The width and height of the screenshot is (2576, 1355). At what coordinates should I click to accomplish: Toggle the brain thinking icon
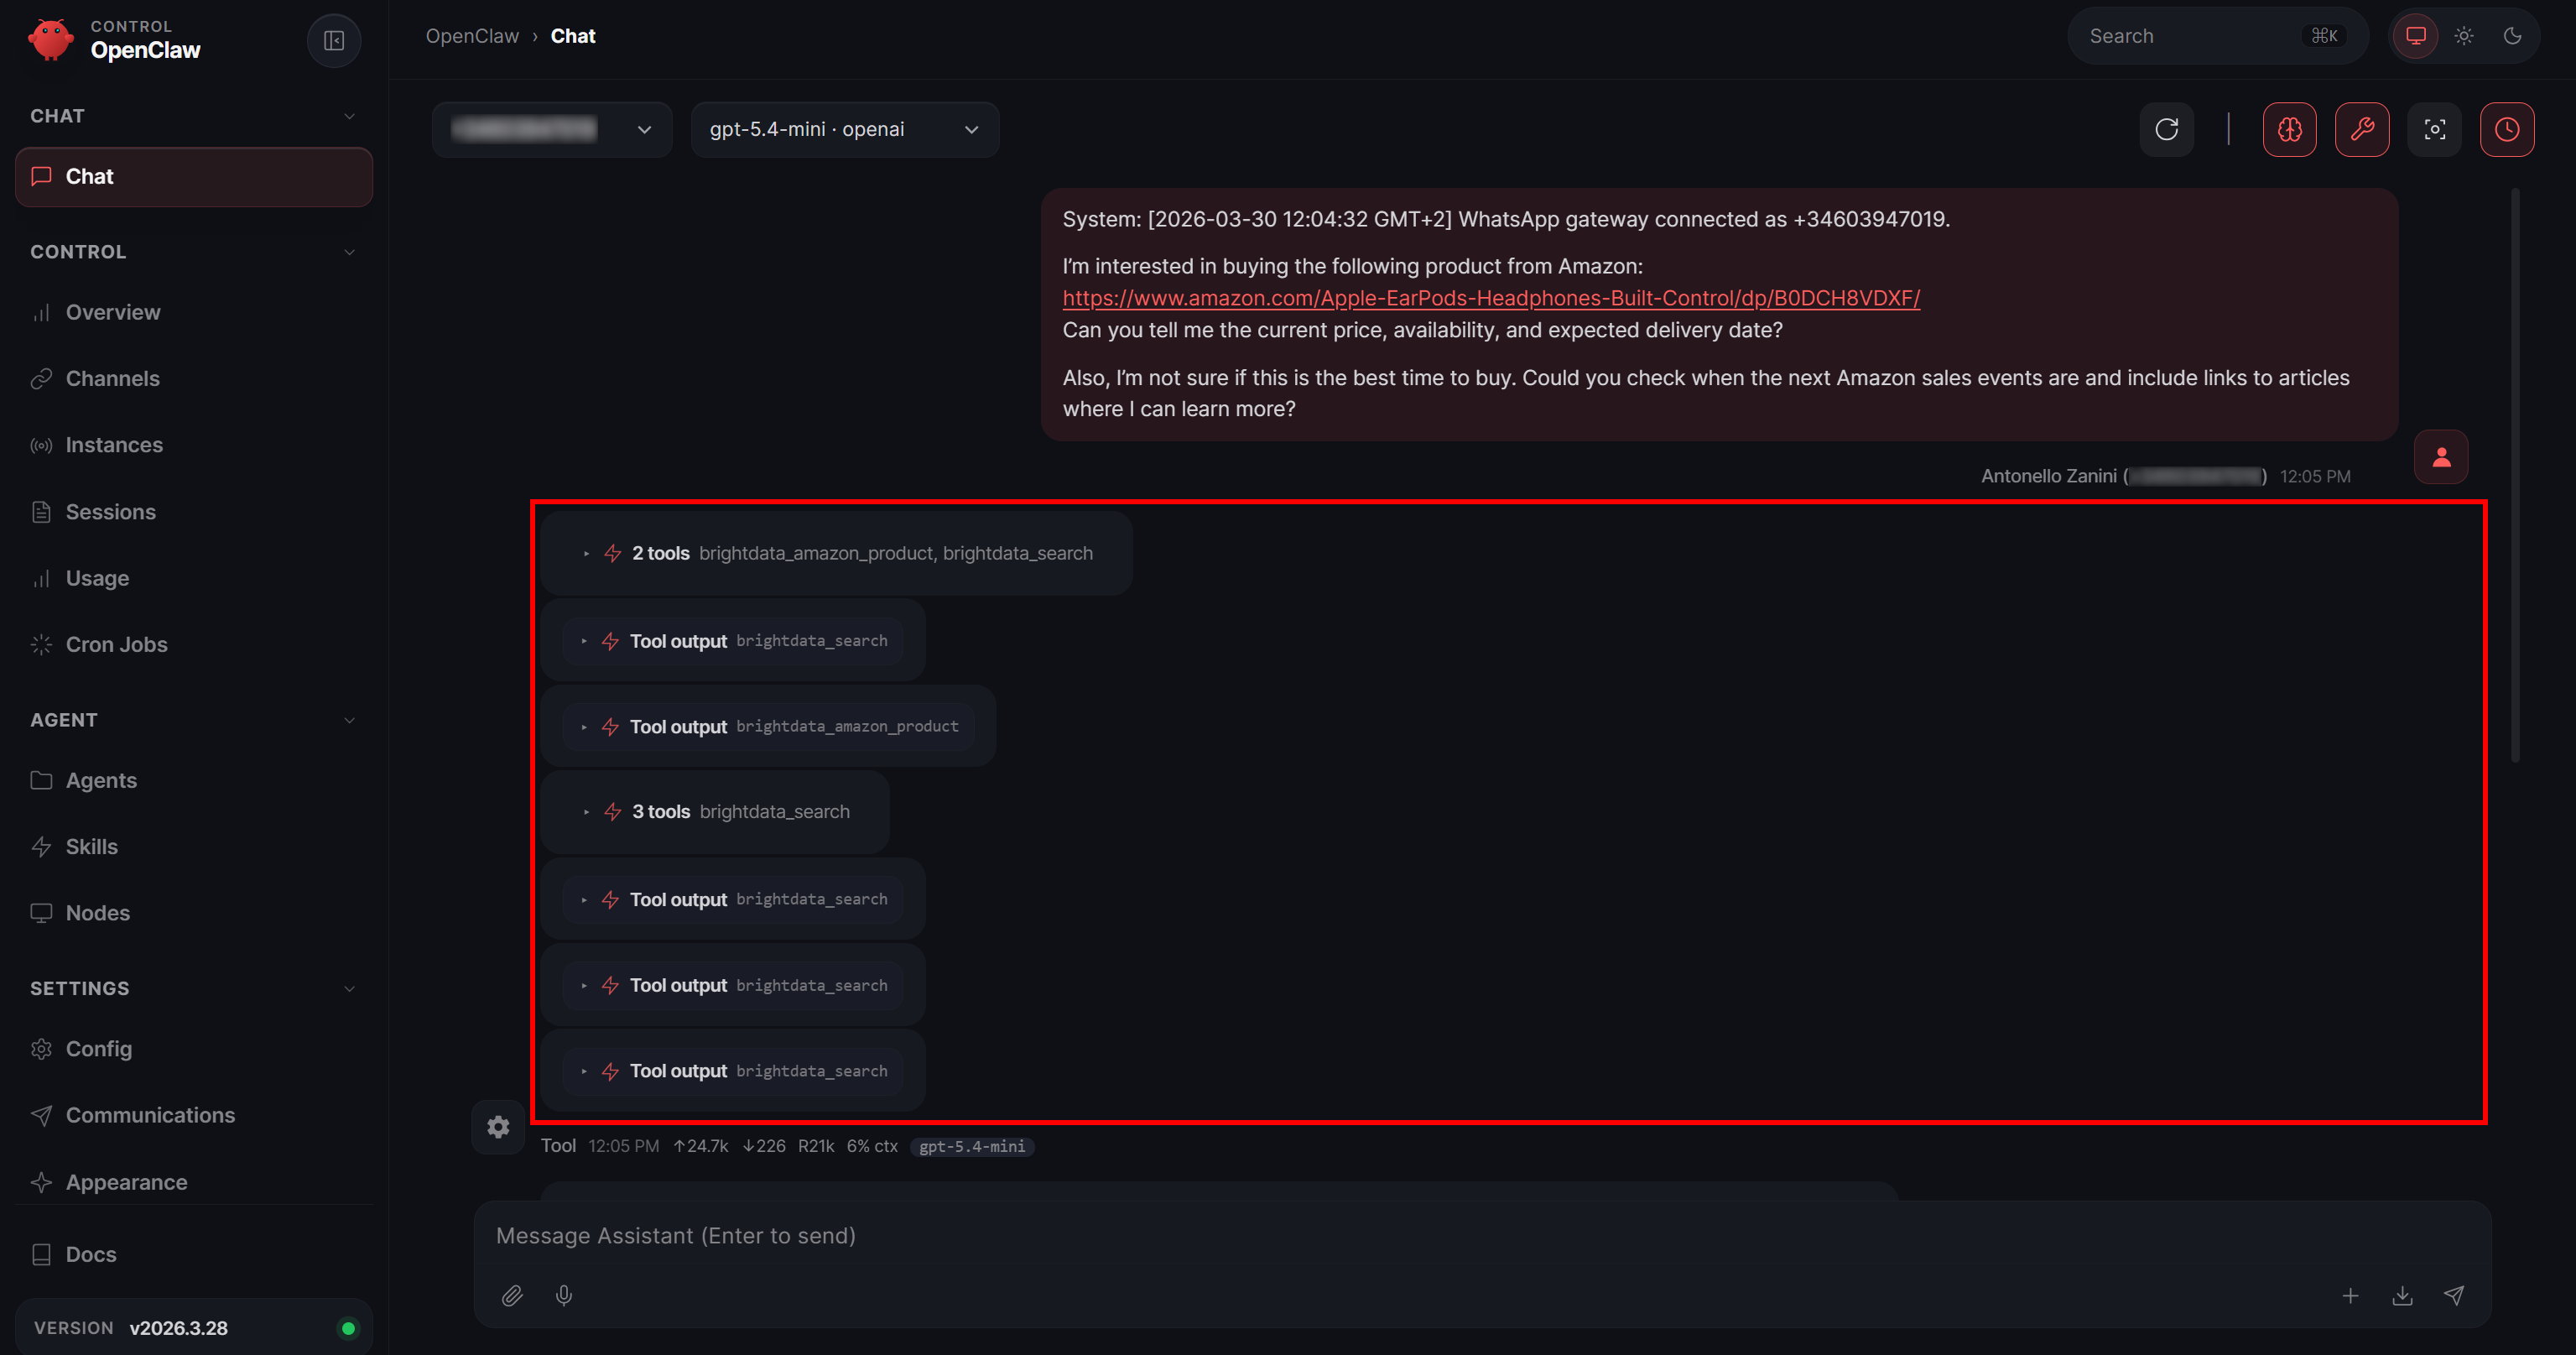point(2289,129)
